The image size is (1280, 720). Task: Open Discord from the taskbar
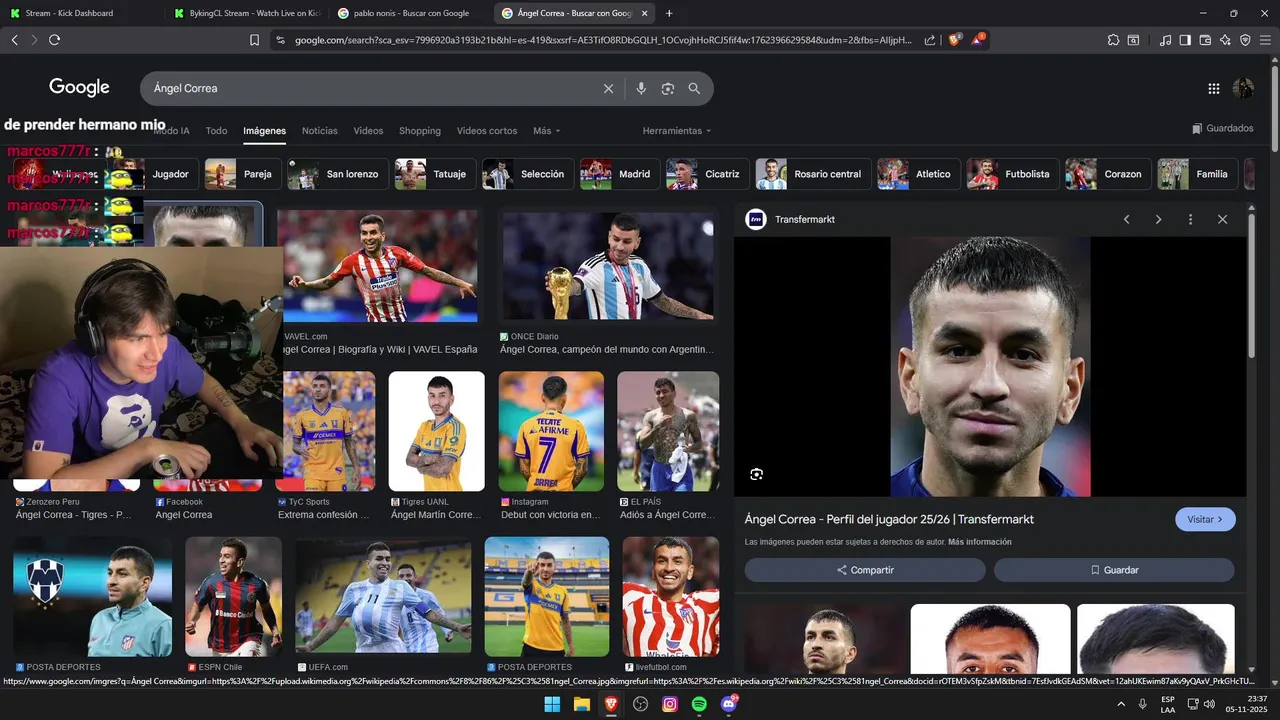tap(729, 704)
